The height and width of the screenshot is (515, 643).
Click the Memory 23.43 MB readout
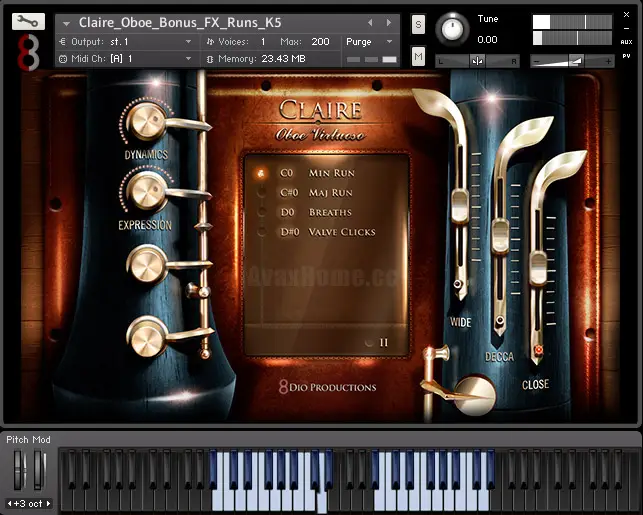point(262,59)
